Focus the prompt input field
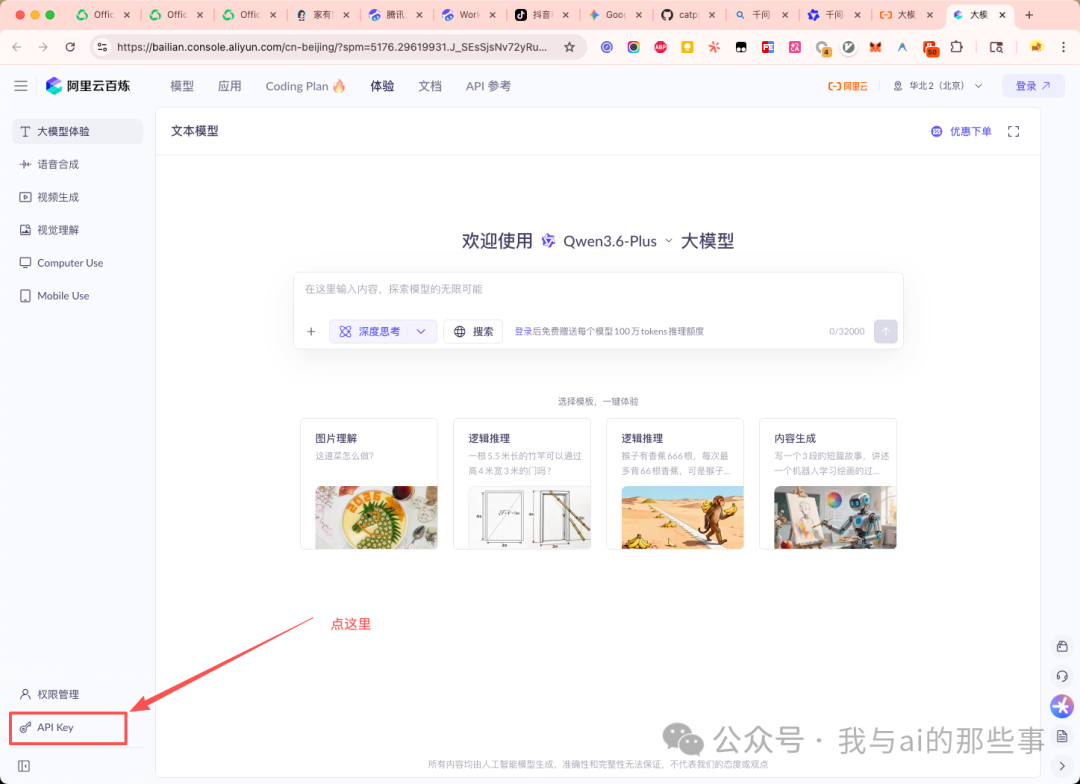Image resolution: width=1080 pixels, height=784 pixels. 598,289
